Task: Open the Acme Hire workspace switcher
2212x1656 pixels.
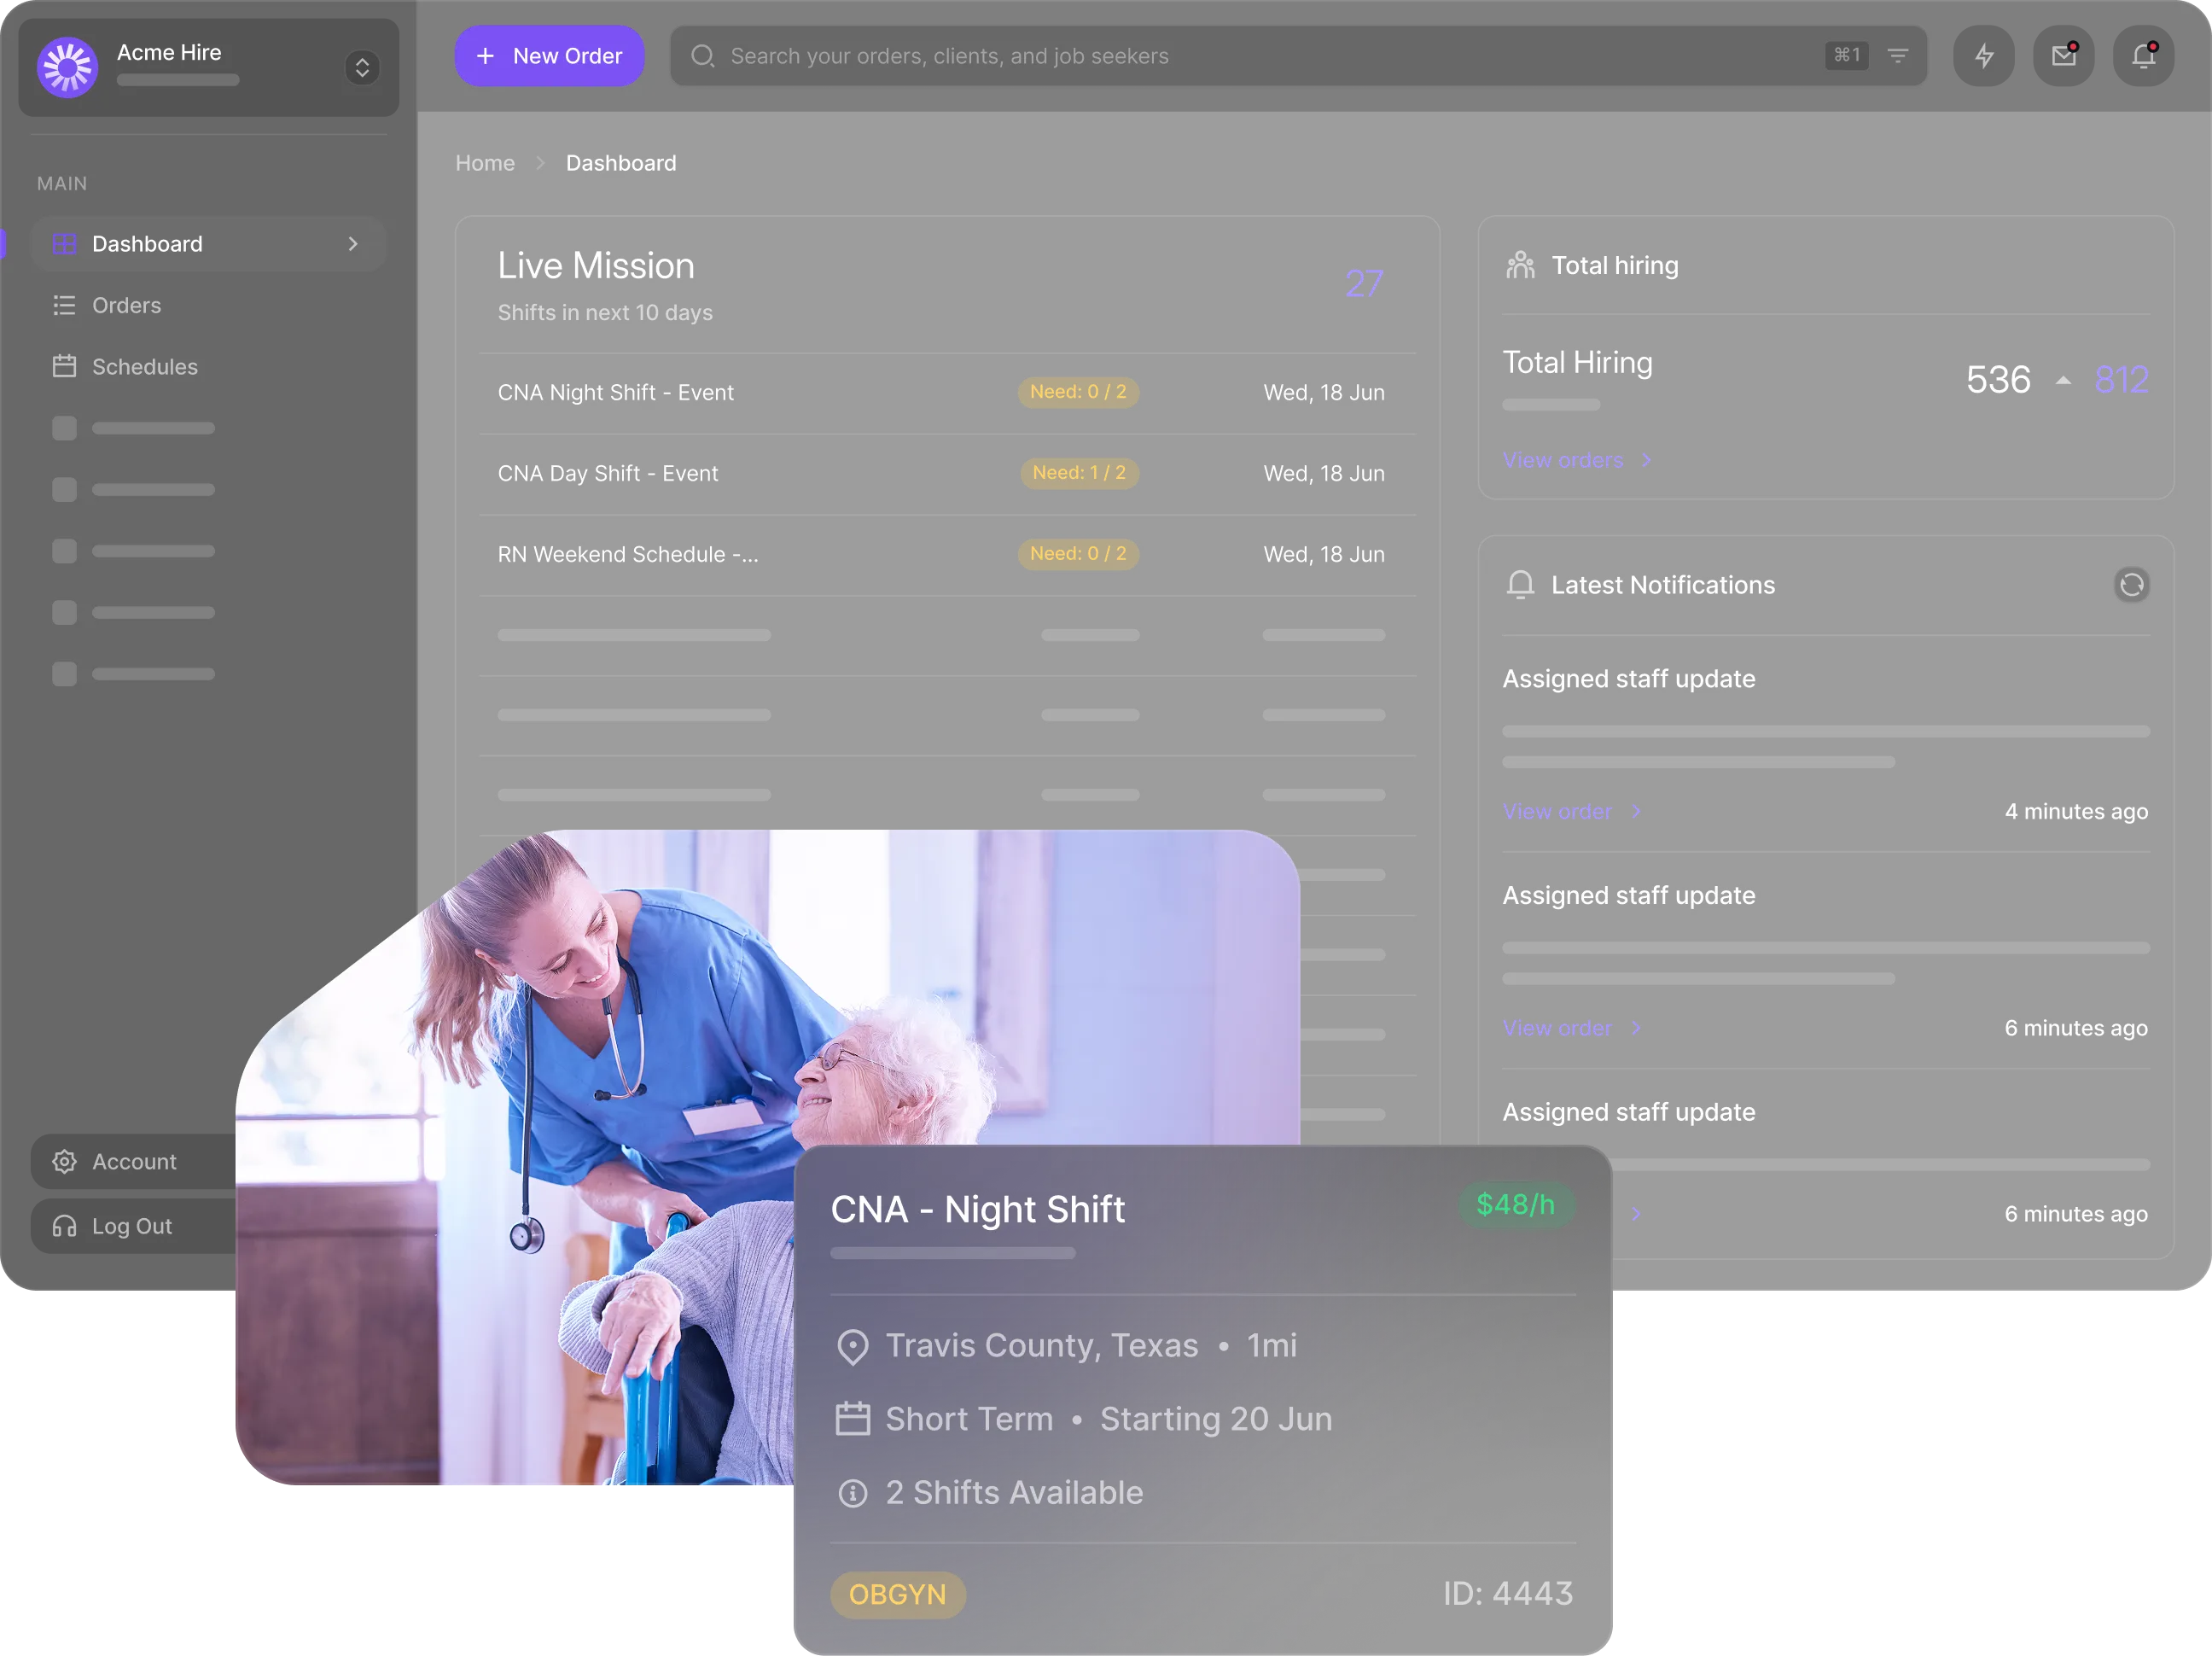Action: [362, 67]
